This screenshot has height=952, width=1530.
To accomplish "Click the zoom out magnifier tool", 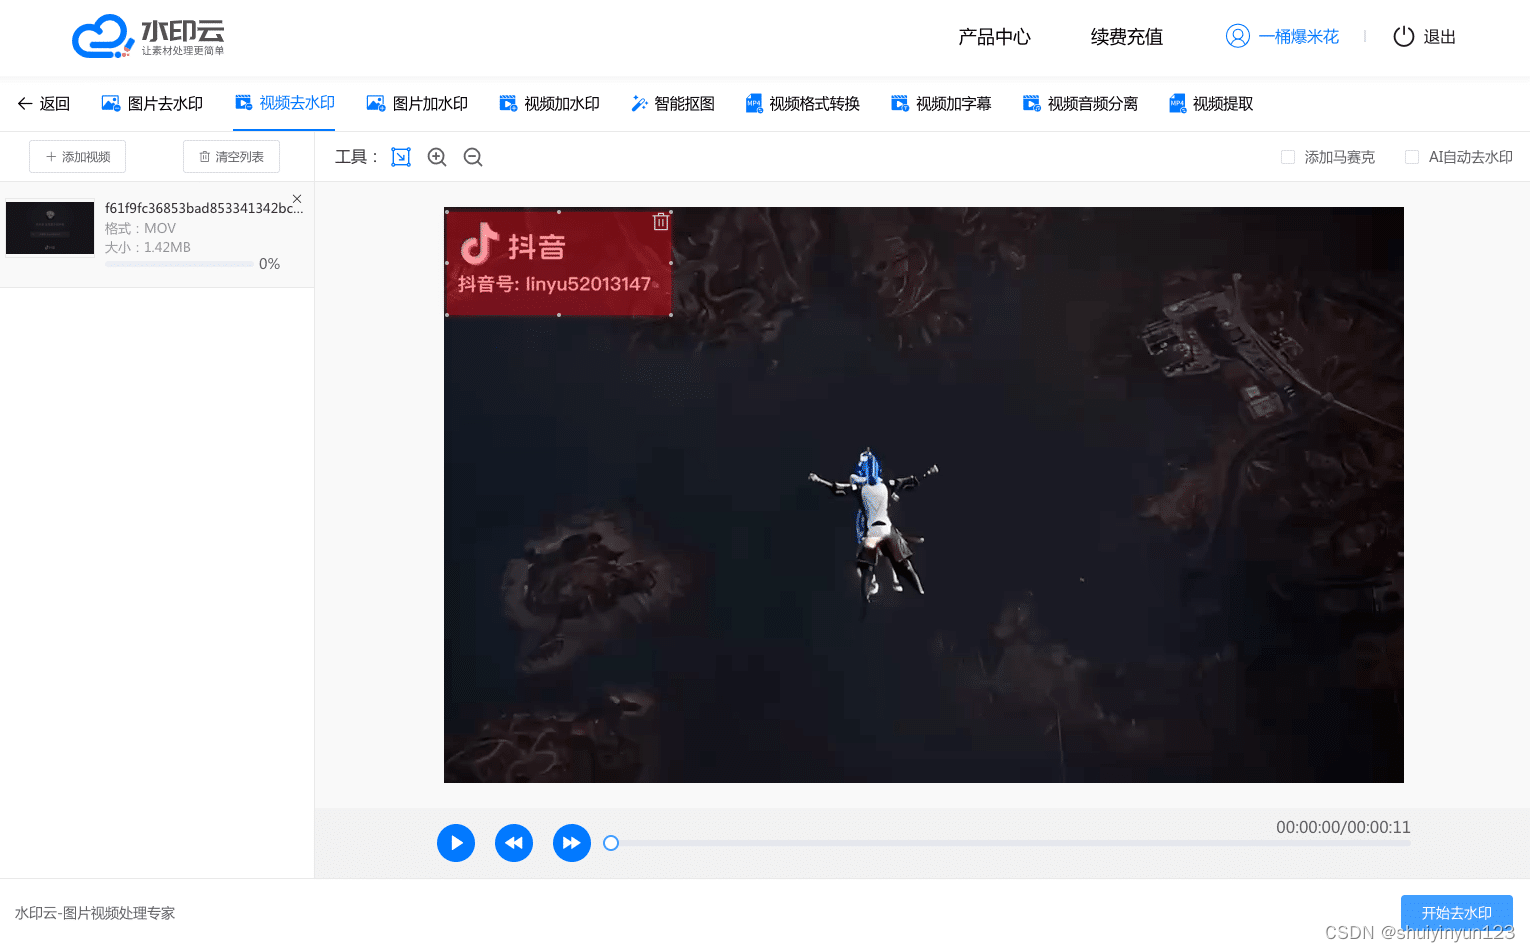I will (x=473, y=157).
